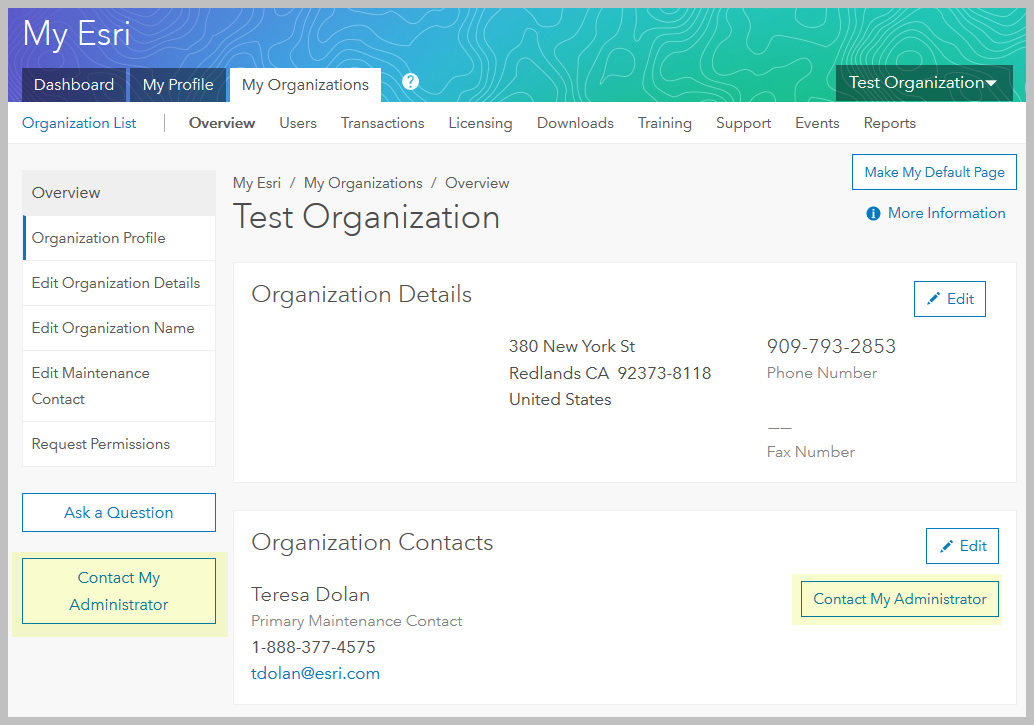Screen dimensions: 1034x725
Task: Open the Test Organization dropdown
Action: coord(924,83)
